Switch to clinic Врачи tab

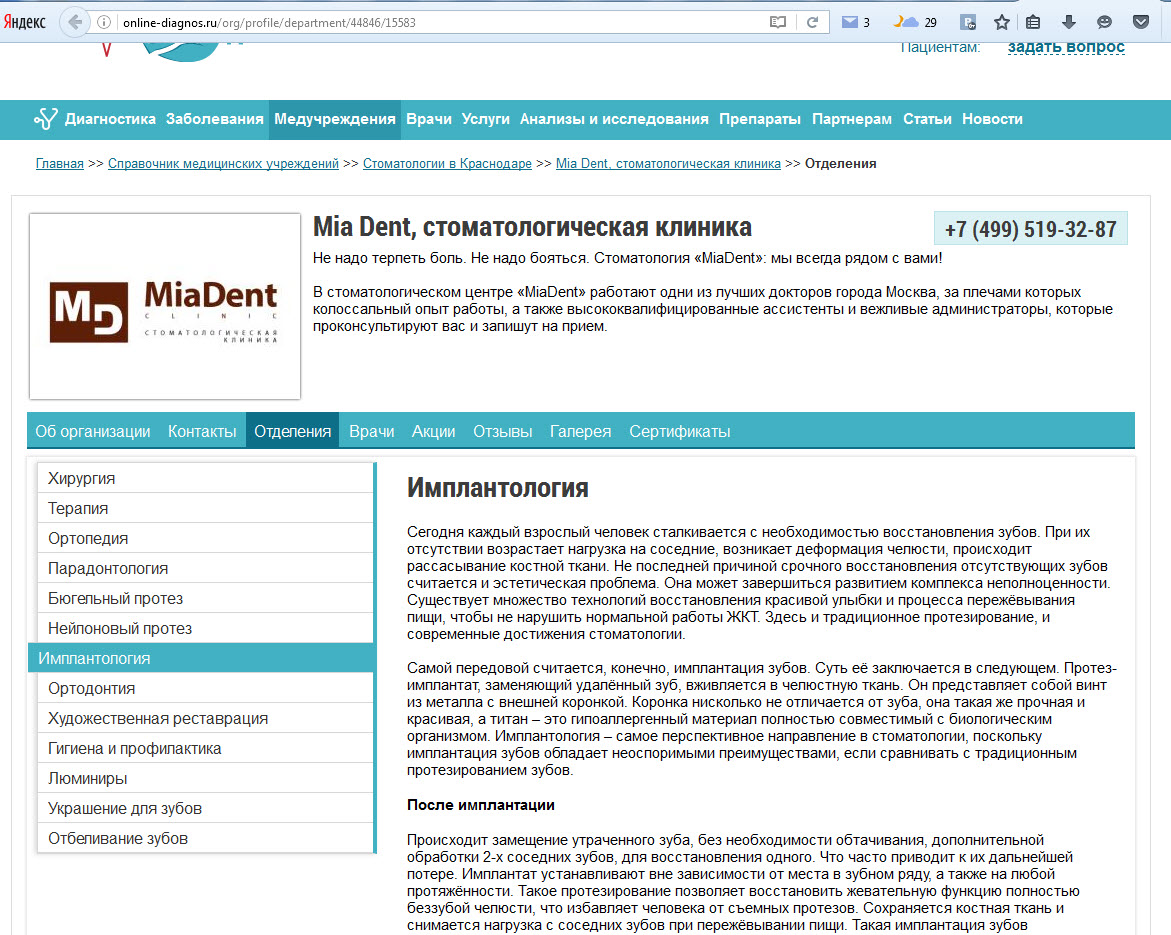pos(372,431)
